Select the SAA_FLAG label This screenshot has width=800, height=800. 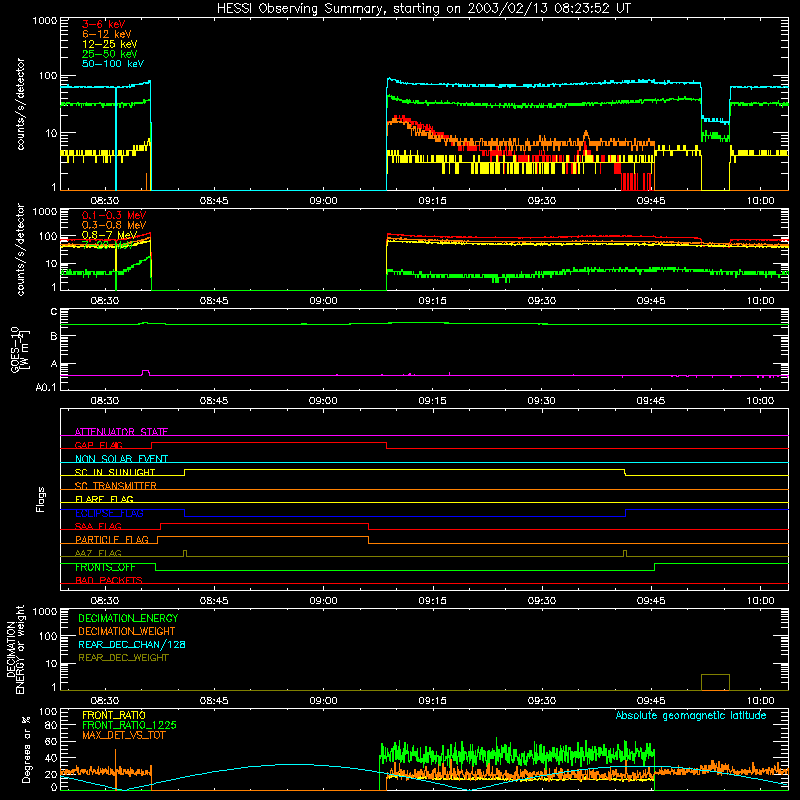click(98, 526)
